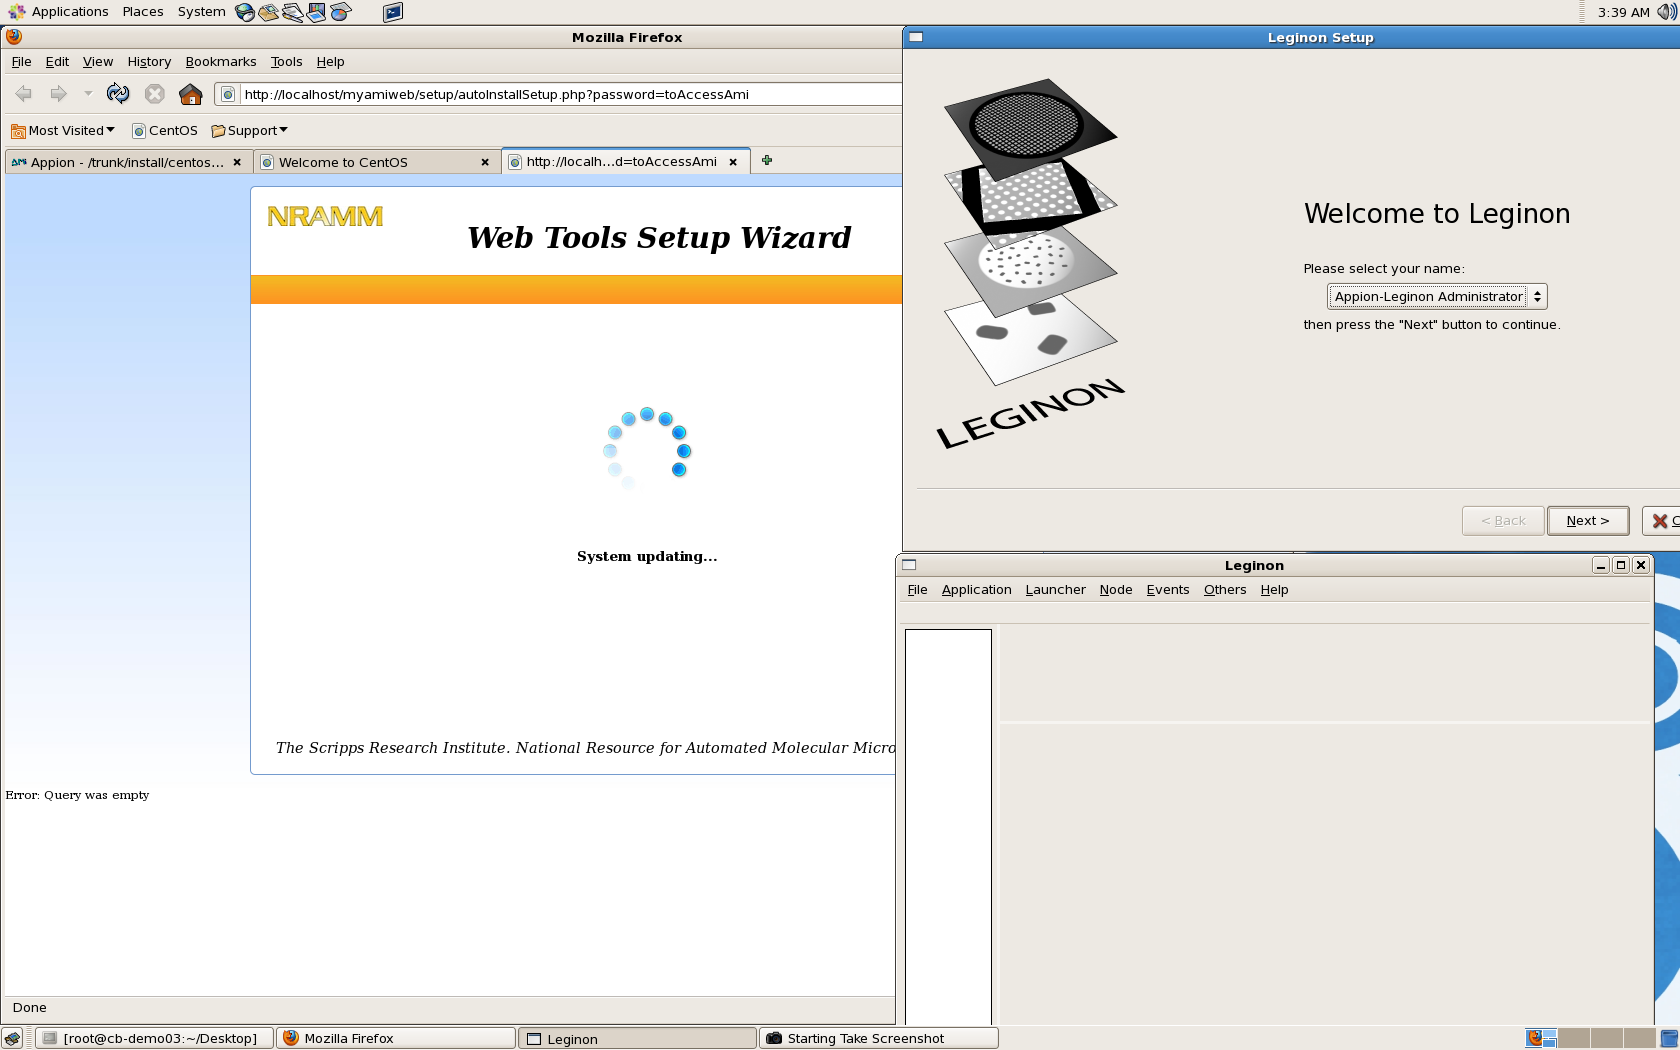This screenshot has height=1050, width=1680.
Task: Click the Stop loading icon
Action: (154, 94)
